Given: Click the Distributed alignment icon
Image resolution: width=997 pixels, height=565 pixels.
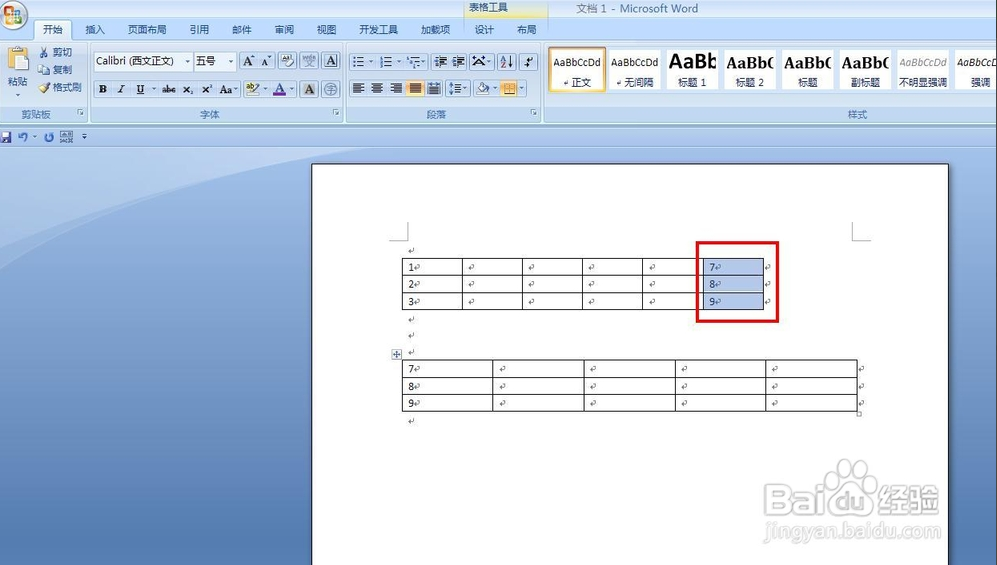Looking at the screenshot, I should point(434,88).
